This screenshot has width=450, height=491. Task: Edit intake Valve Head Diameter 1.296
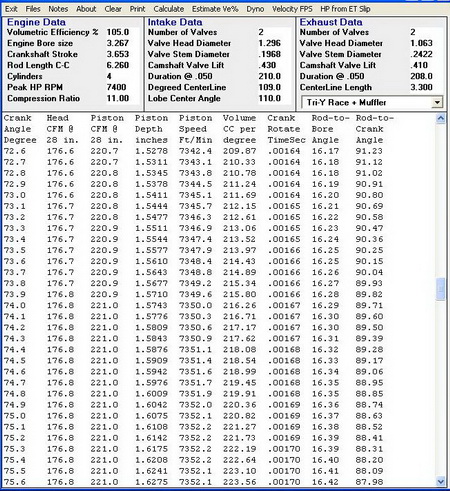(x=274, y=43)
